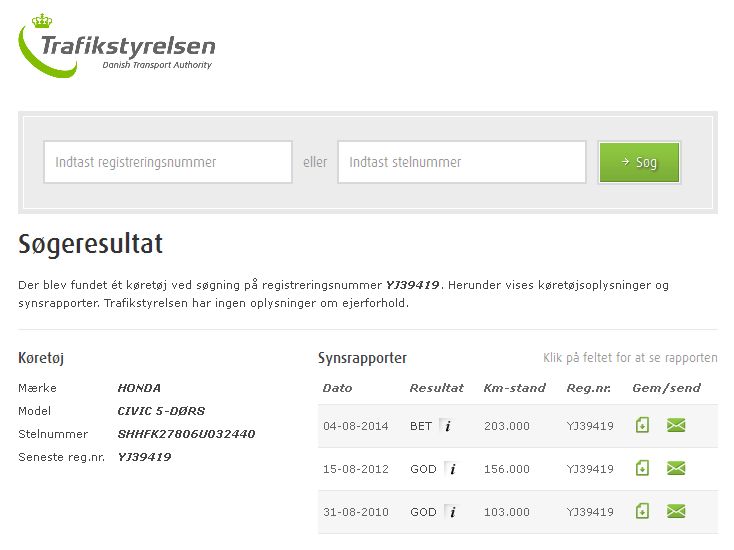The image size is (734, 550).
Task: Select the 156.000 km-stand value
Action: click(507, 469)
